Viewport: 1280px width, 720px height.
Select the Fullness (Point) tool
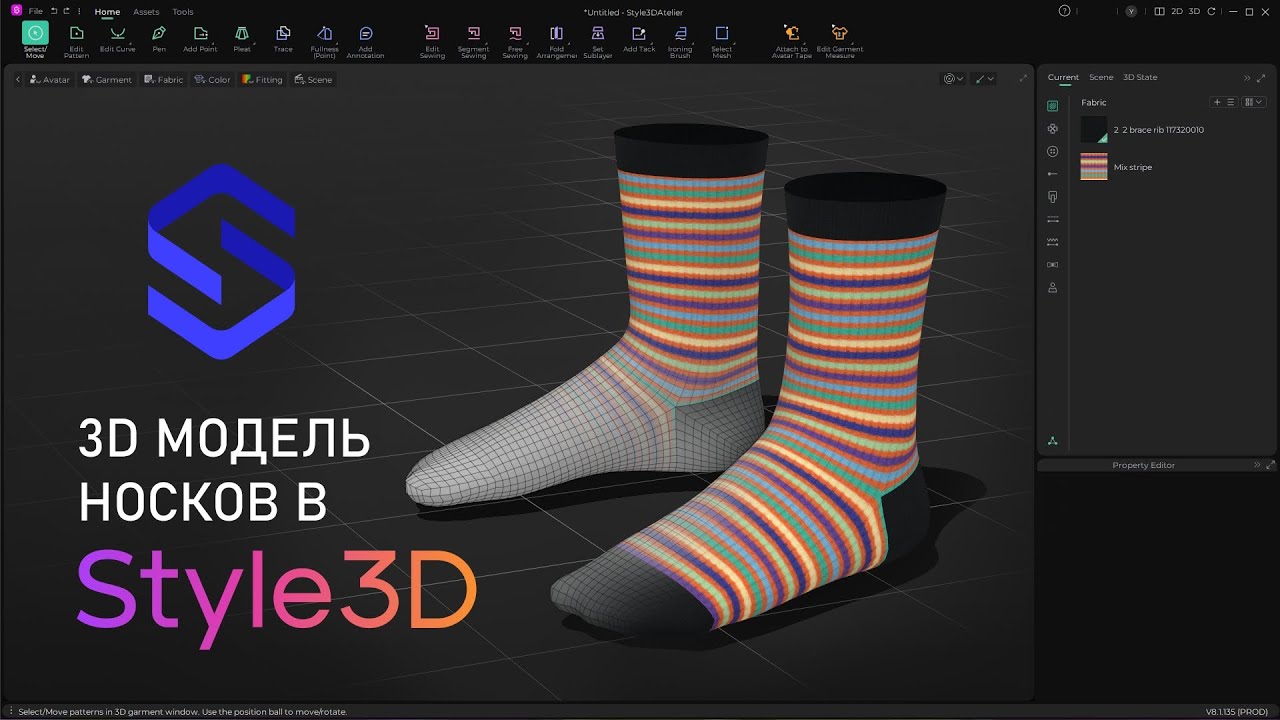tap(324, 41)
